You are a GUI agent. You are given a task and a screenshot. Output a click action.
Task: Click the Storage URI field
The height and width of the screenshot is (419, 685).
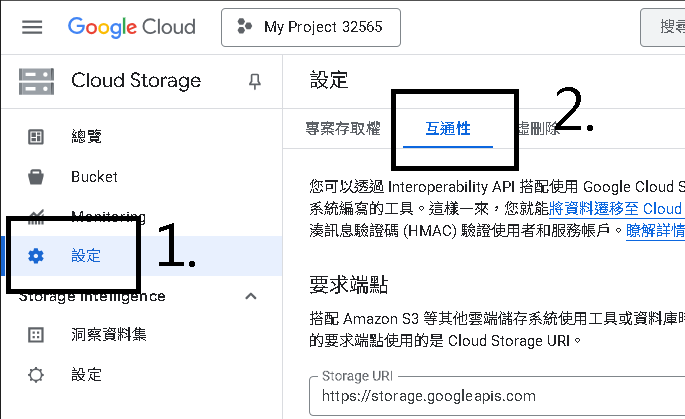(x=497, y=395)
